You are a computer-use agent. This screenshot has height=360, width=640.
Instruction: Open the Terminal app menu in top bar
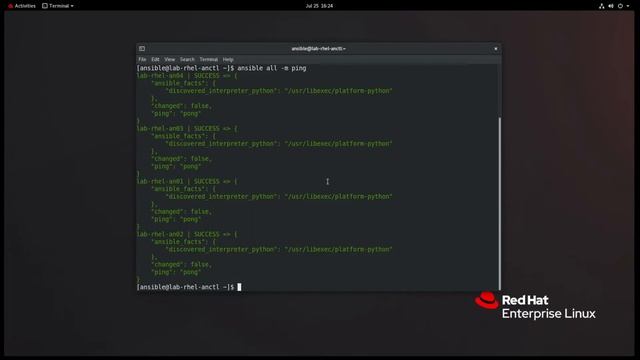coord(58,6)
